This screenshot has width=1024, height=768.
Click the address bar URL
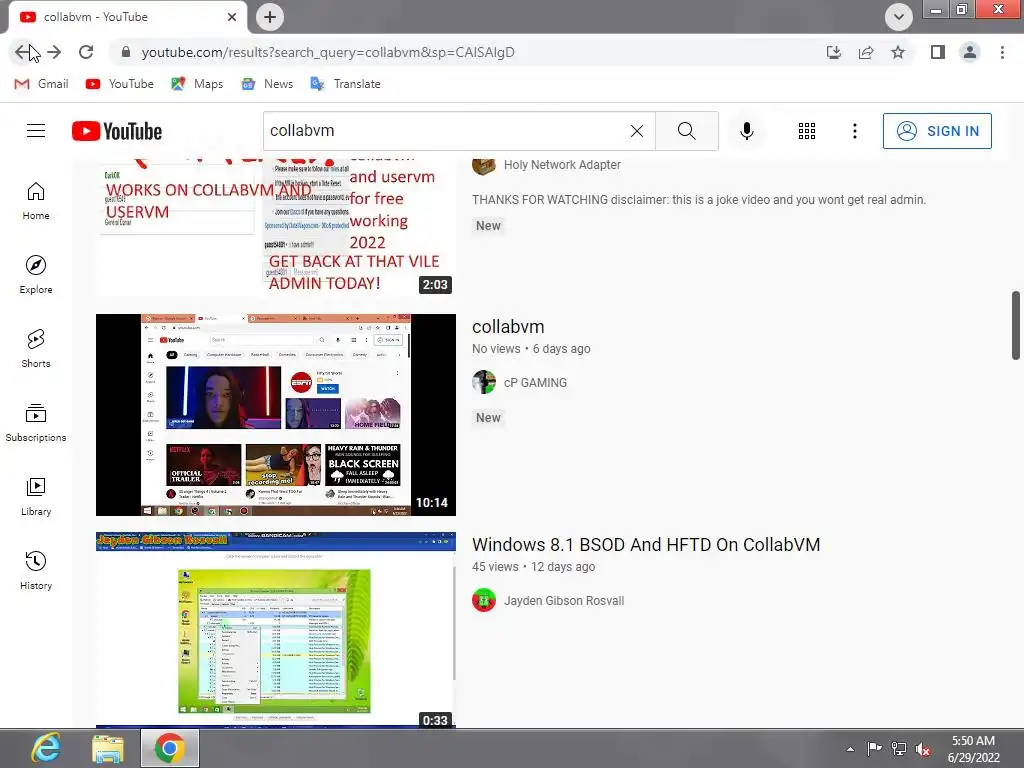click(x=328, y=52)
